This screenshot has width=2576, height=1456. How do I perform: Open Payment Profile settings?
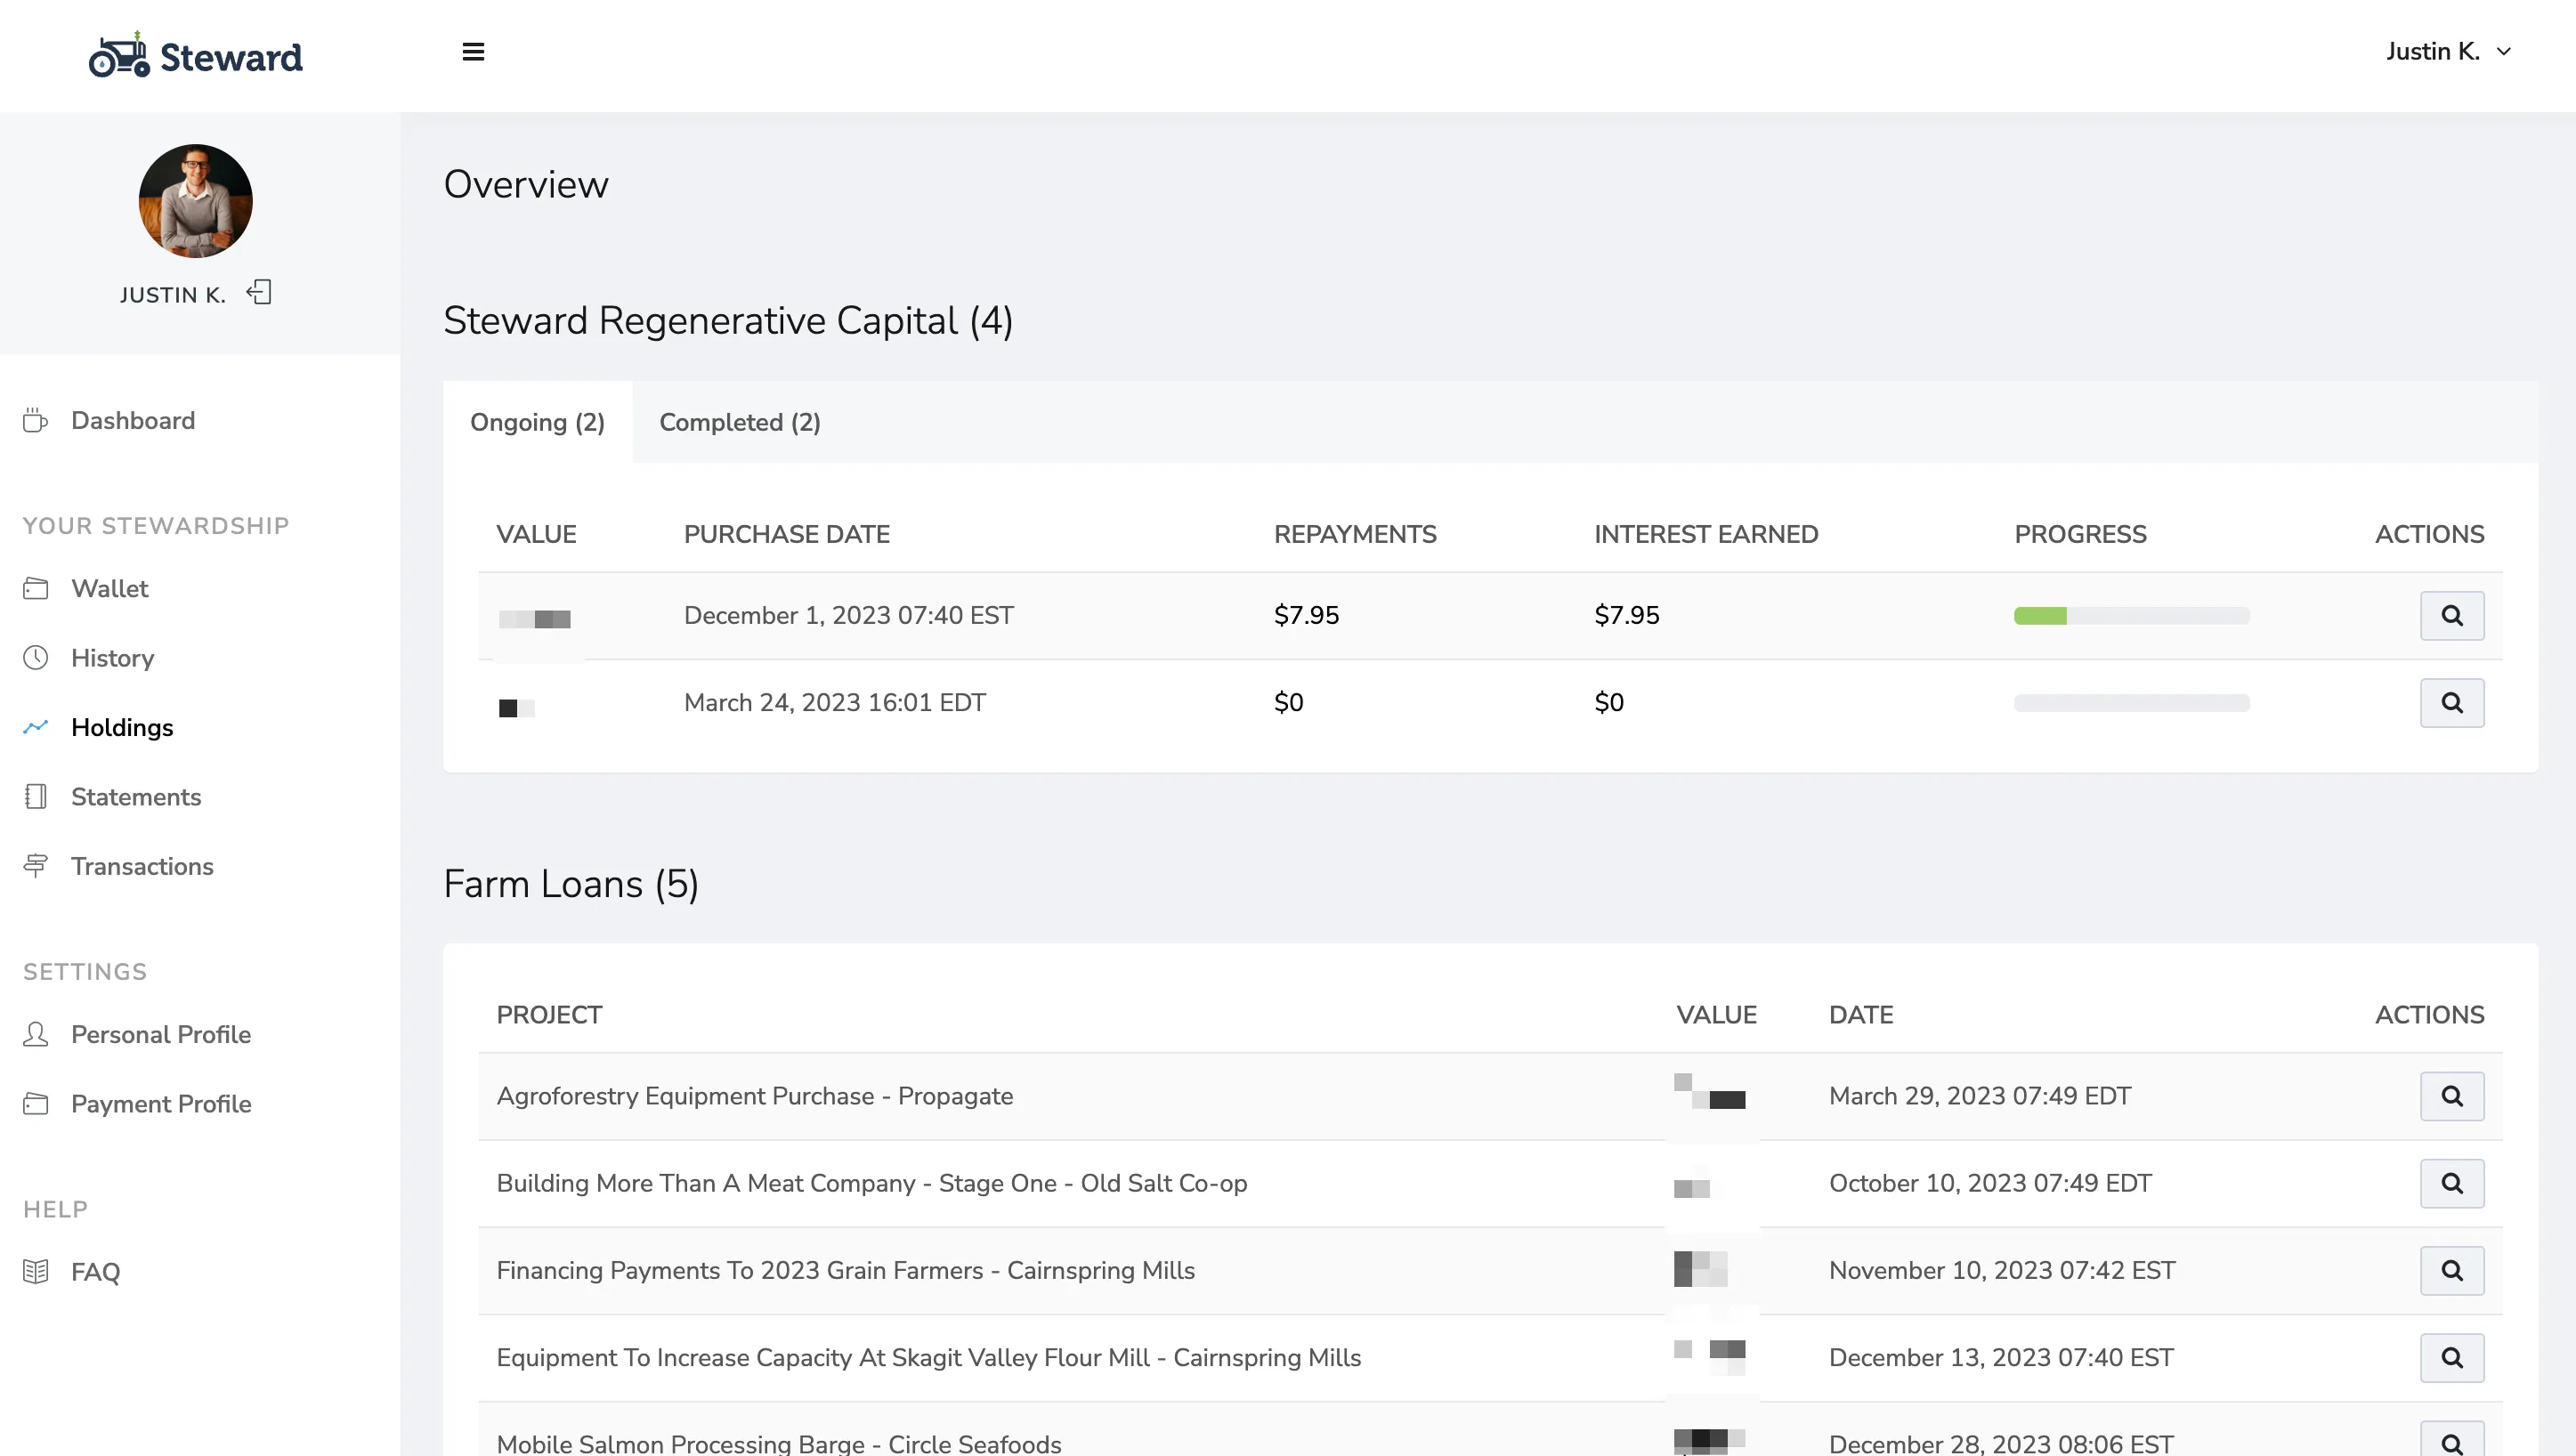click(161, 1104)
